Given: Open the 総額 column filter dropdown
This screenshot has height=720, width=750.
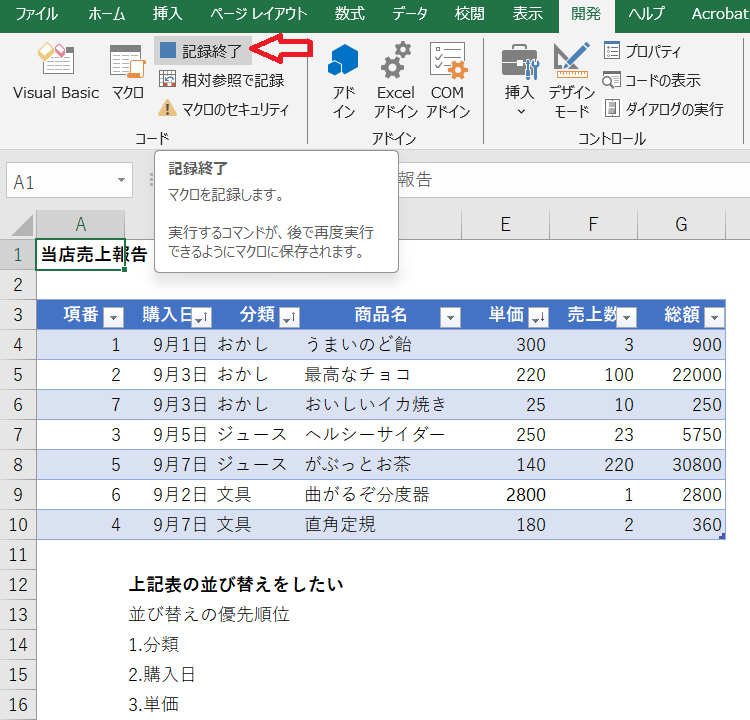Looking at the screenshot, I should click(x=714, y=317).
